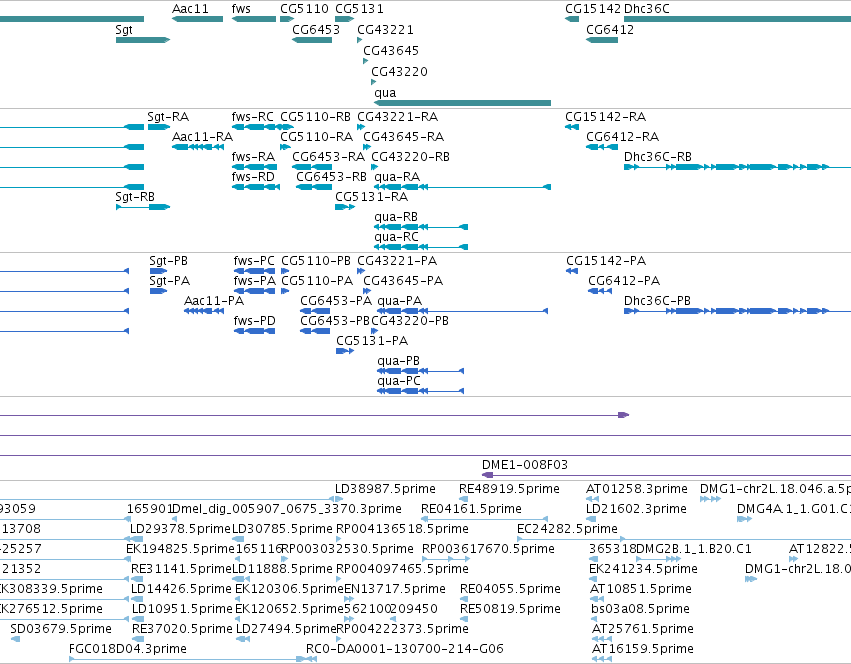Click protein Sgt-PA label
Image resolution: width=851 pixels, height=664 pixels.
coord(169,281)
